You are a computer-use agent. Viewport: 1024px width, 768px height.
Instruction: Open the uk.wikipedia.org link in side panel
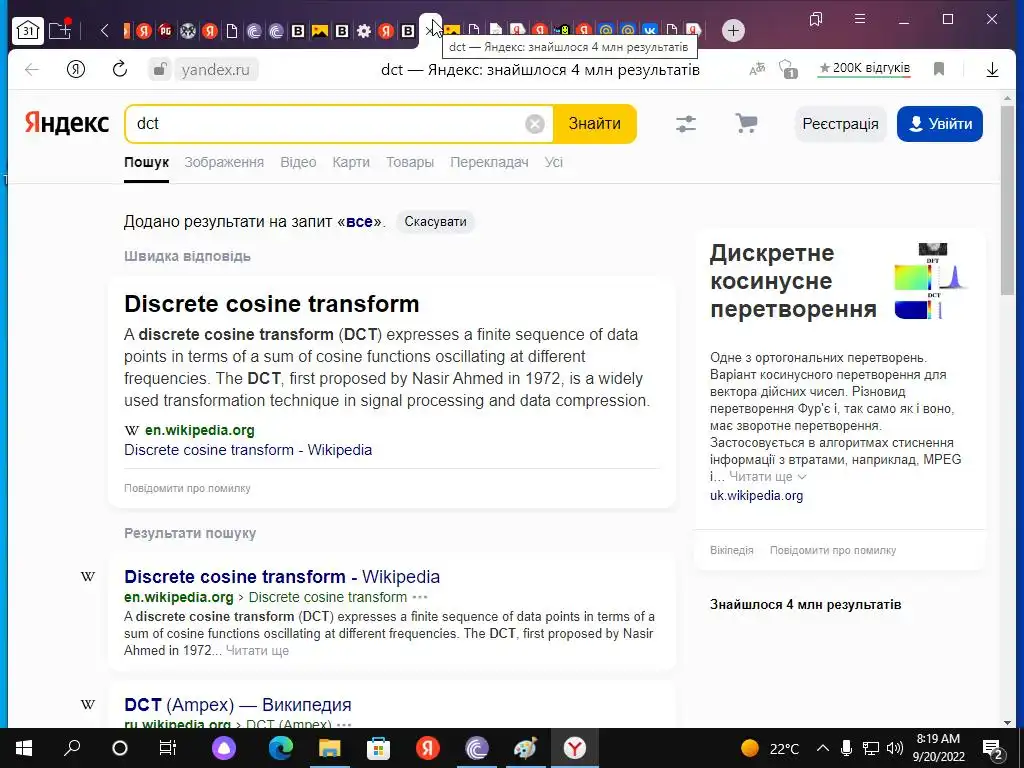pos(756,496)
